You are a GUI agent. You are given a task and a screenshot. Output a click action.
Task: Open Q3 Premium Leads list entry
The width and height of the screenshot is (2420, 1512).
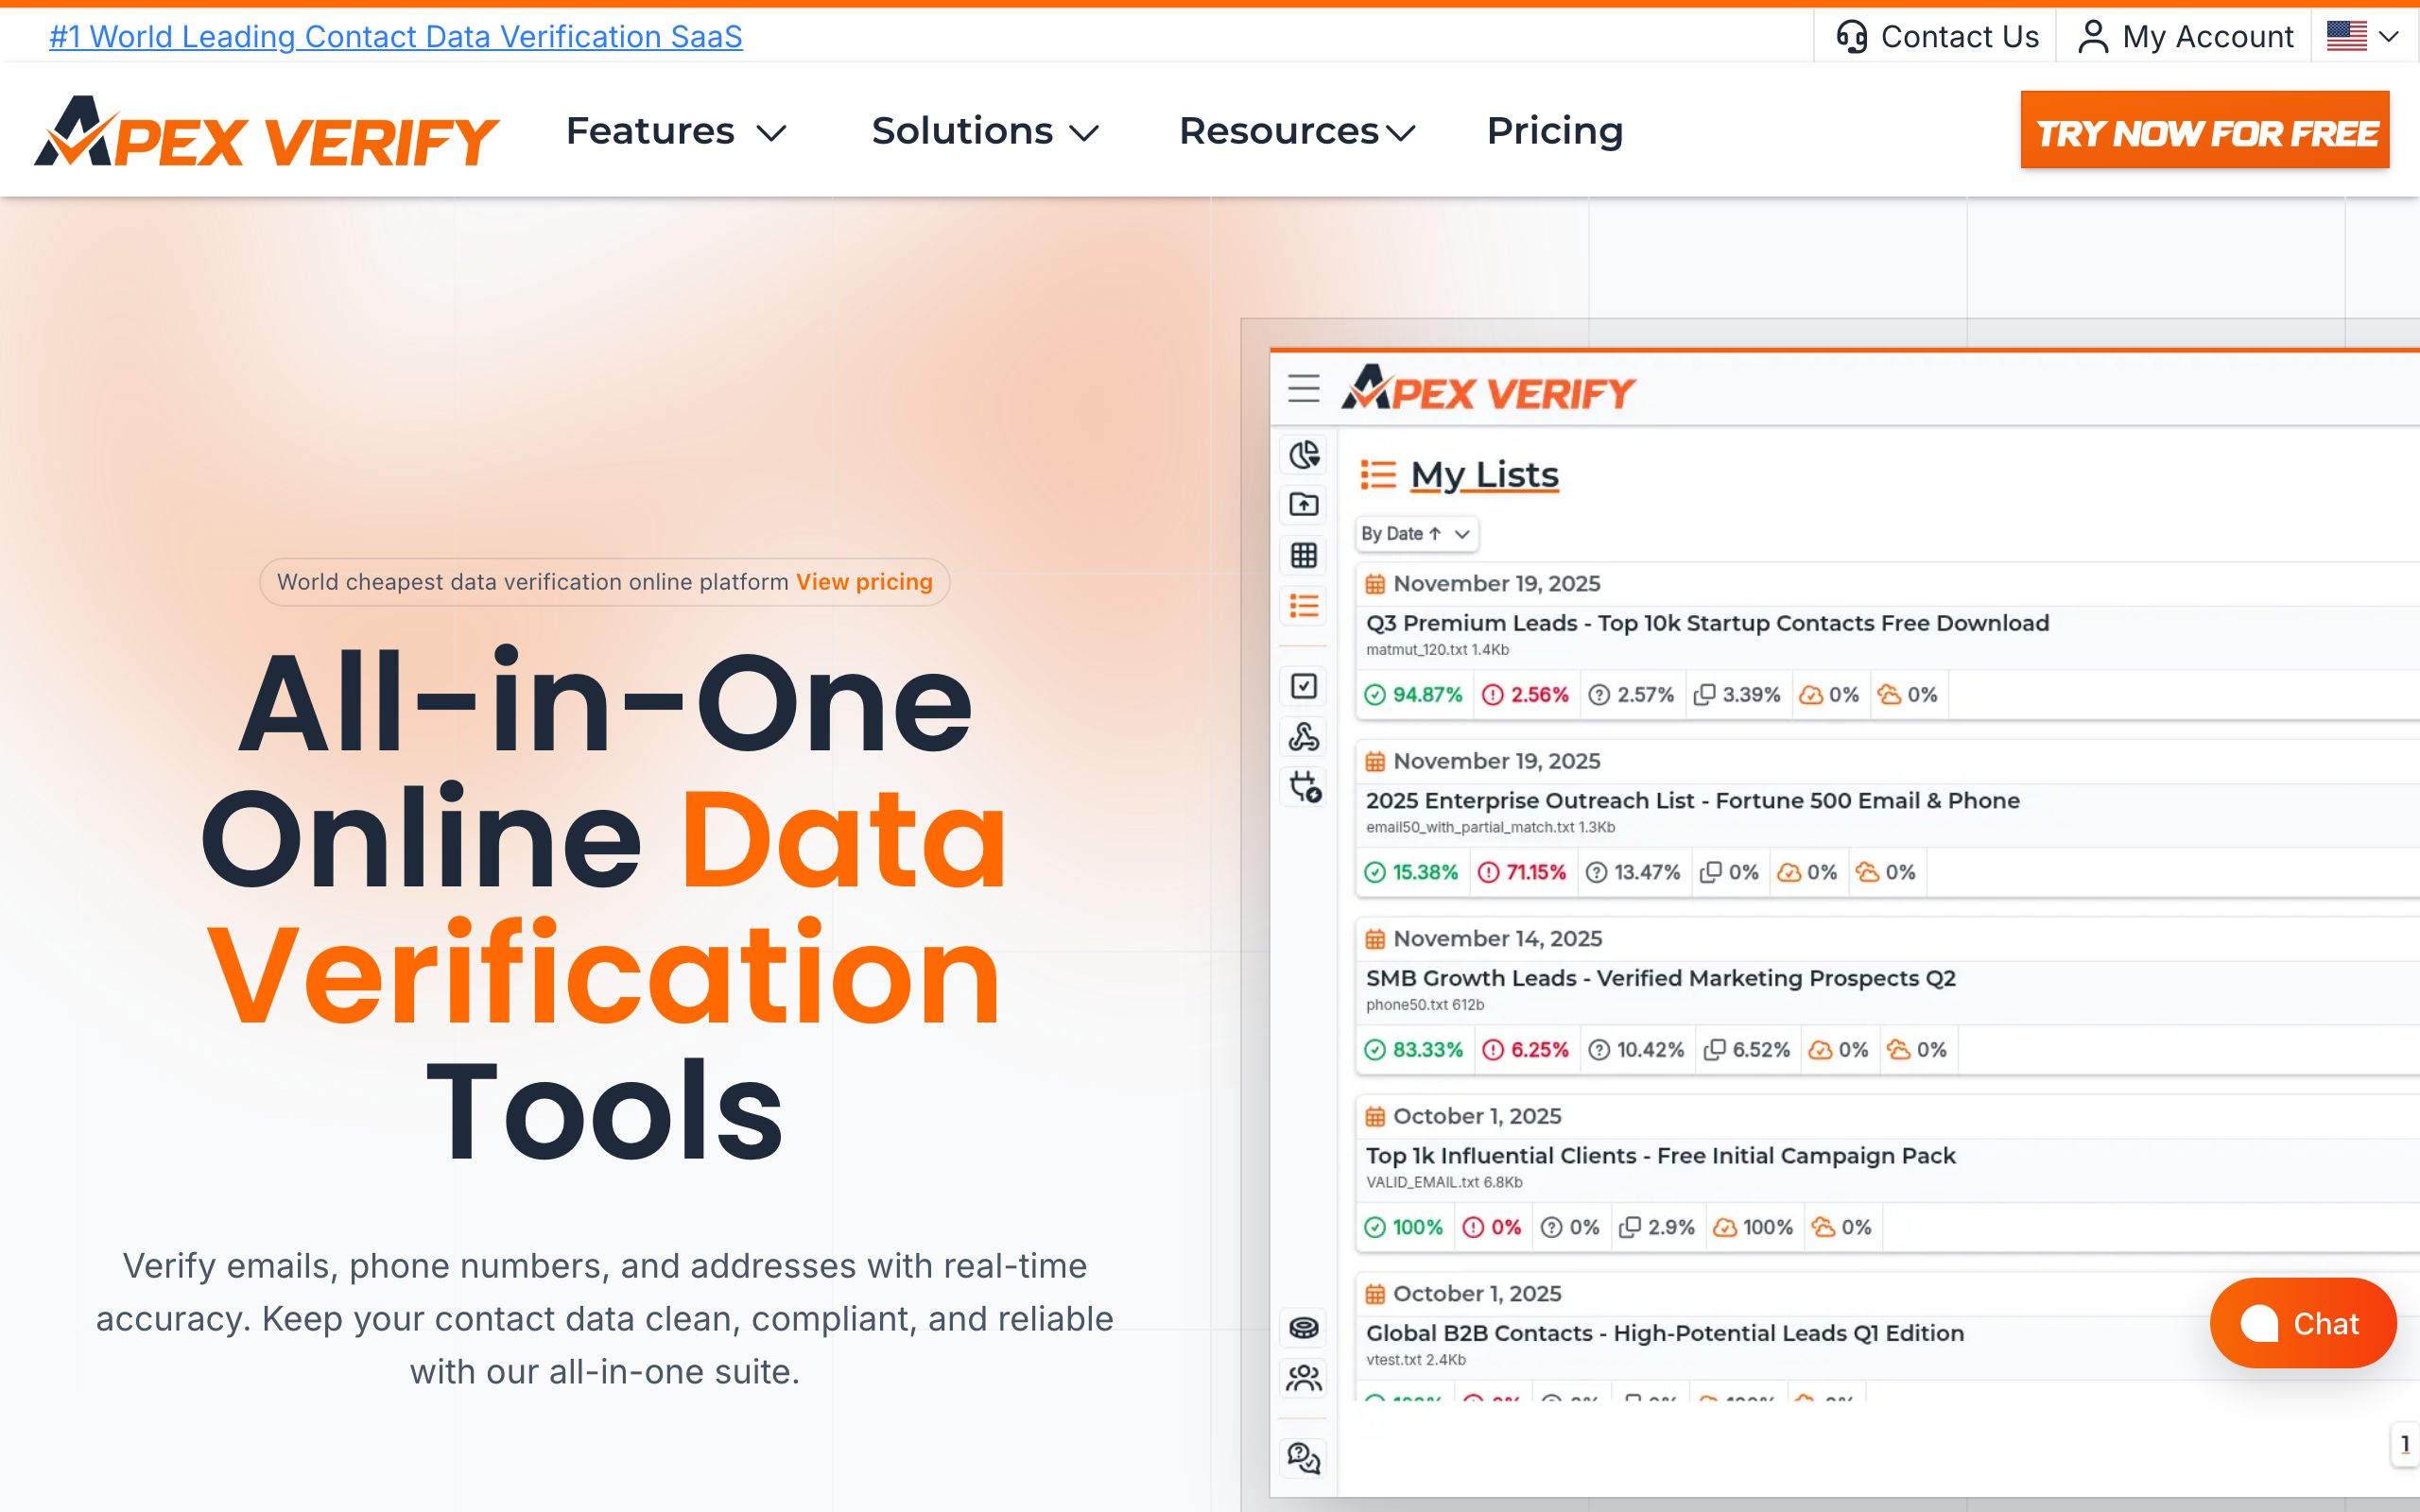click(1707, 623)
